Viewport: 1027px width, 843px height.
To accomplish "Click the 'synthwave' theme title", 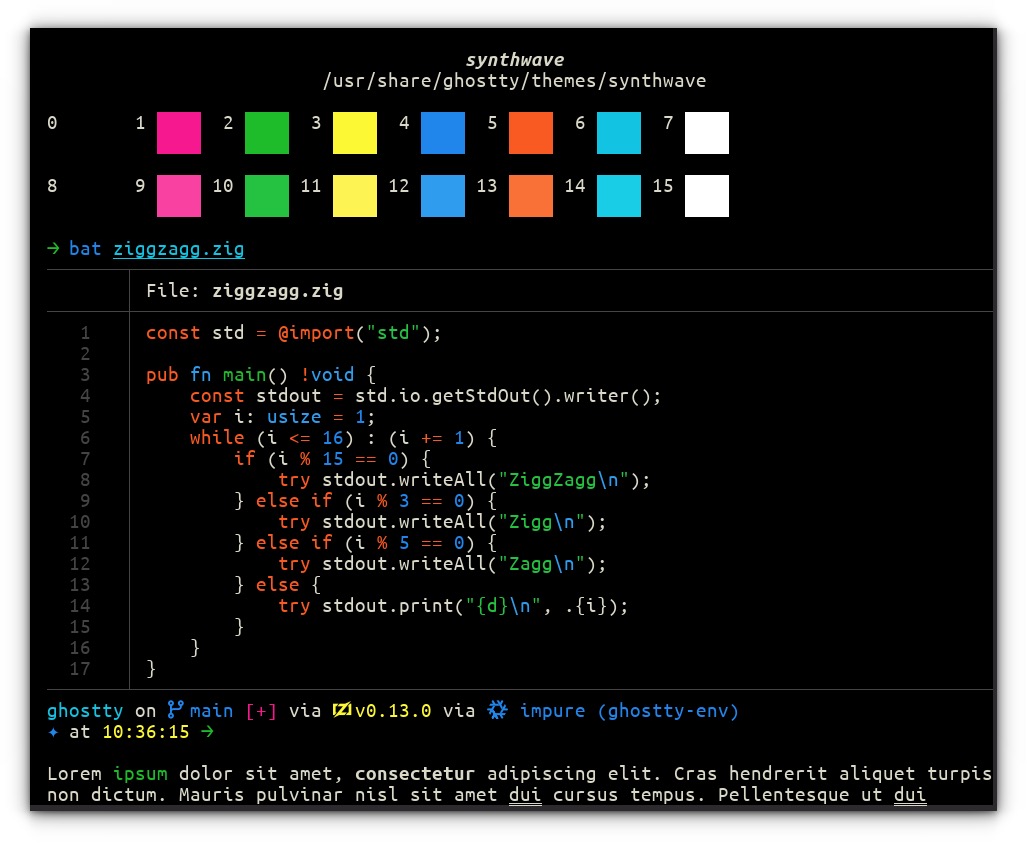I will [515, 60].
